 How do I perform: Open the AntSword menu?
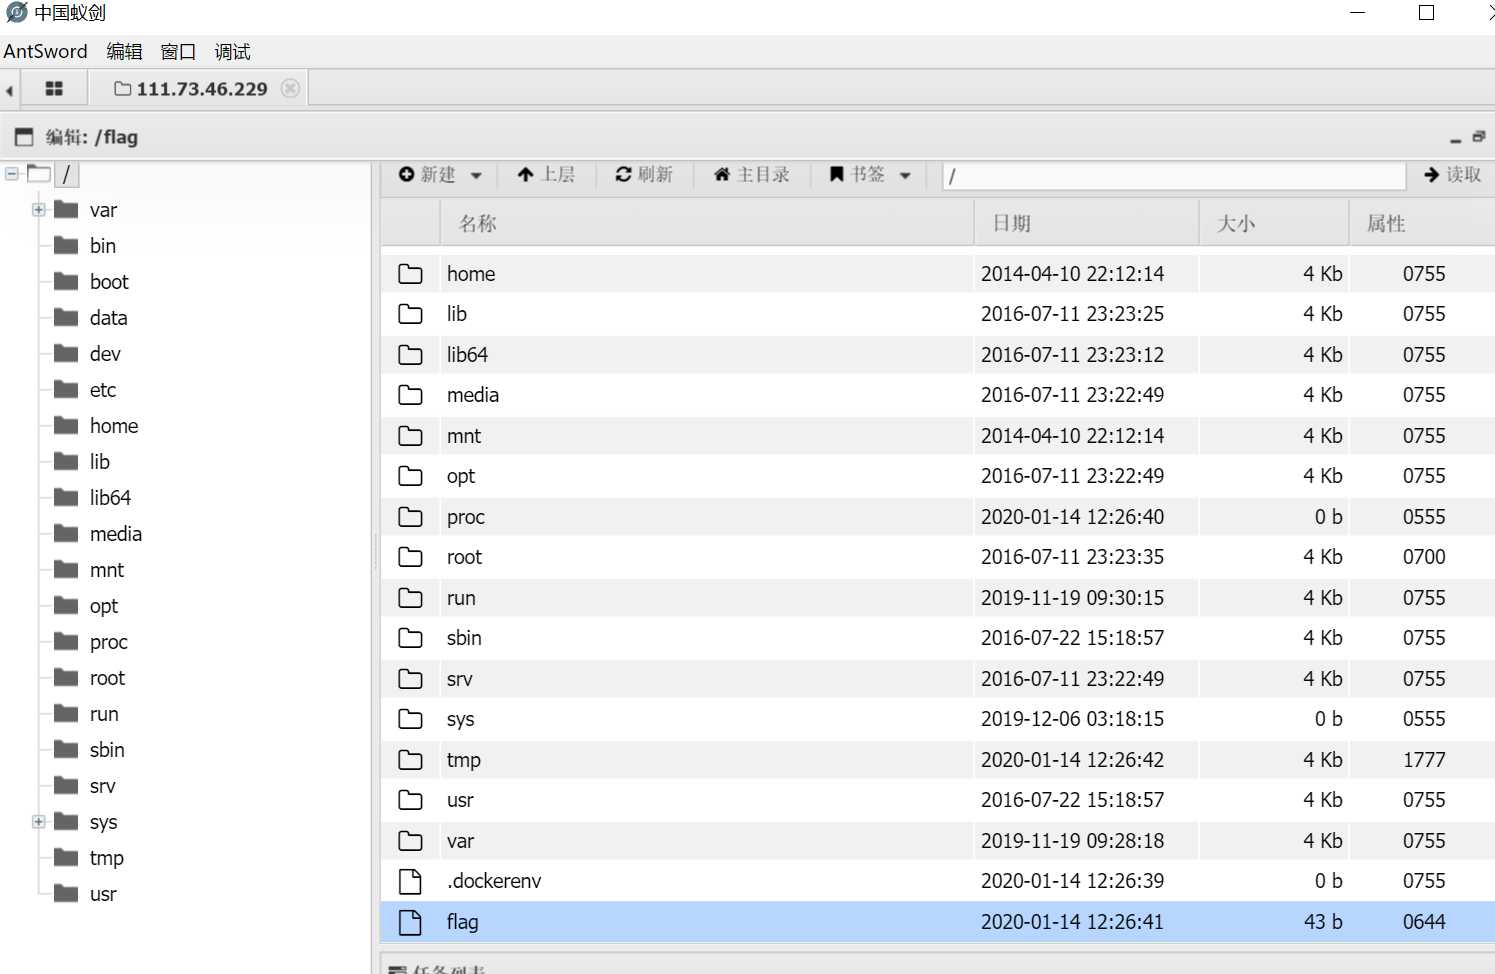pos(45,51)
